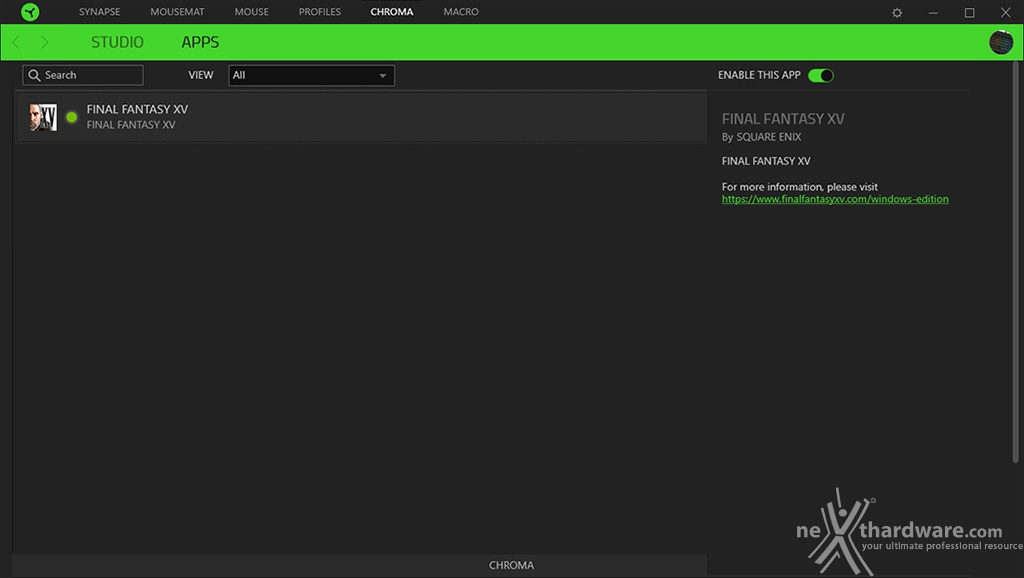
Task: Open the View dropdown set to All
Action: pyautogui.click(x=312, y=75)
